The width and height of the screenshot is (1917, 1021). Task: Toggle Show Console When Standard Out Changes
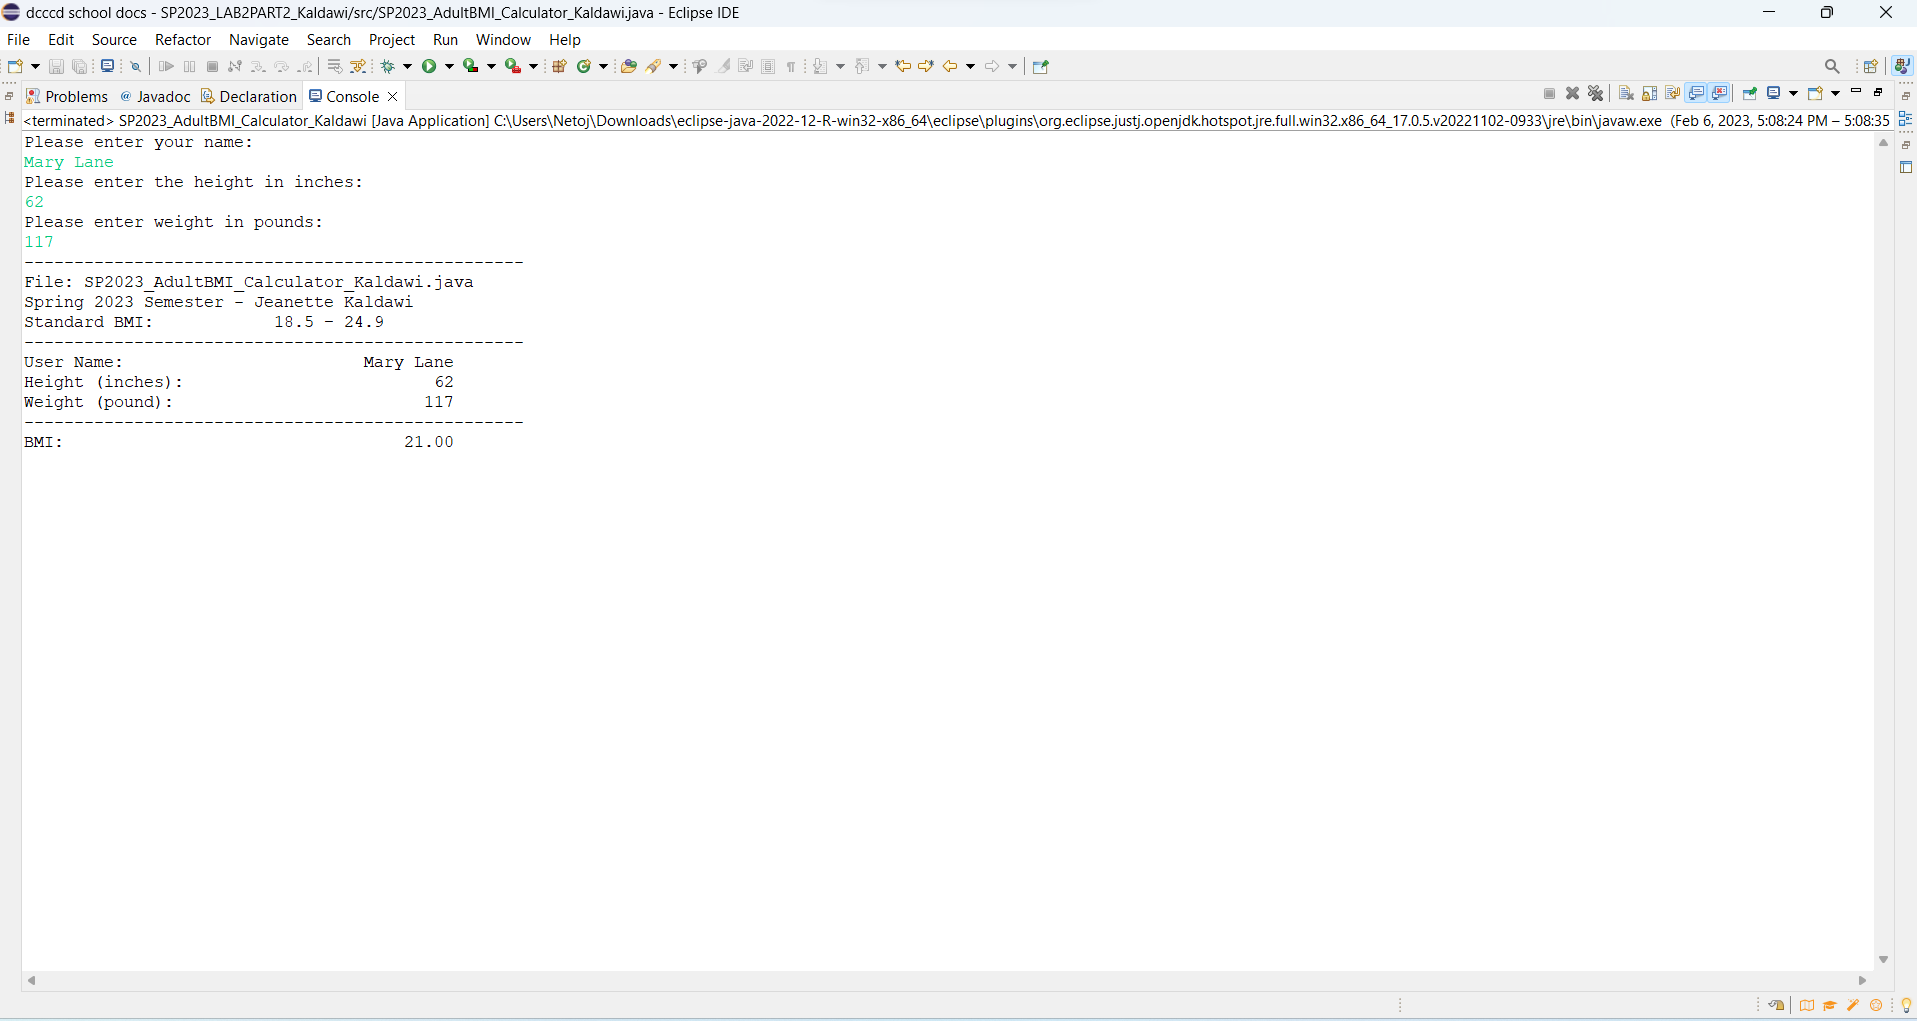(1694, 93)
